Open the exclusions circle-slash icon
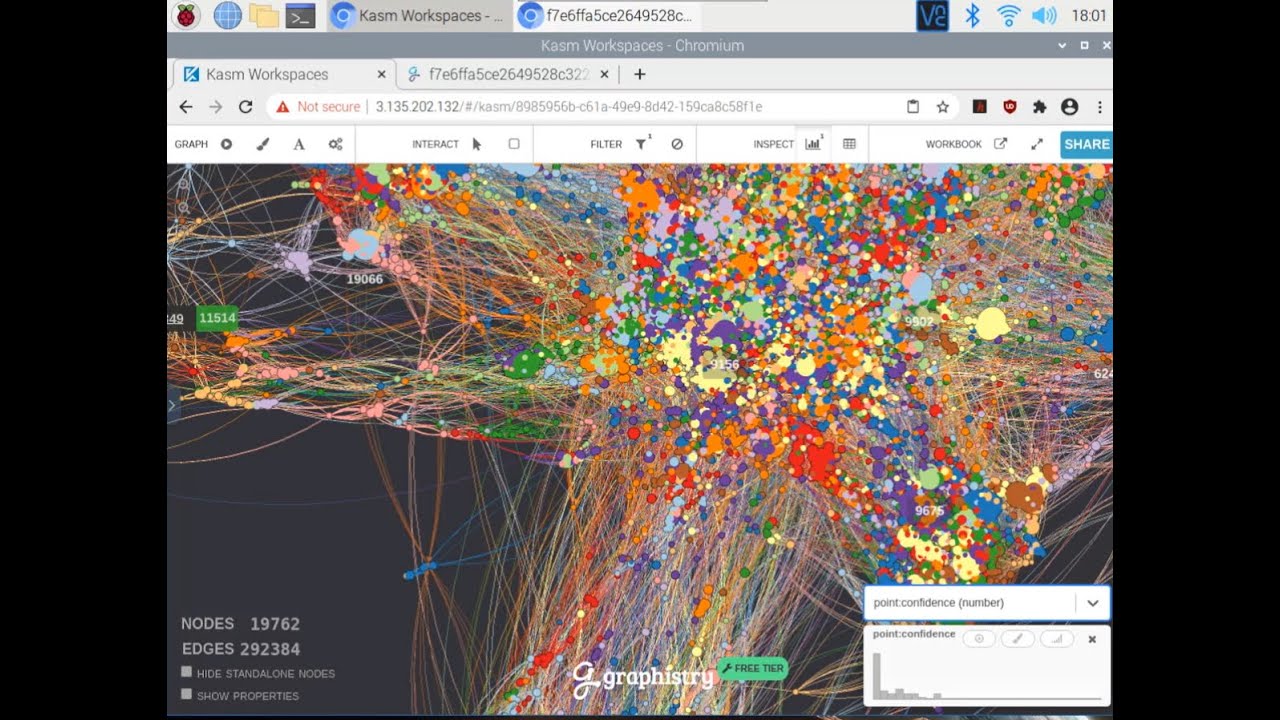Image resolution: width=1280 pixels, height=720 pixels. coord(677,144)
